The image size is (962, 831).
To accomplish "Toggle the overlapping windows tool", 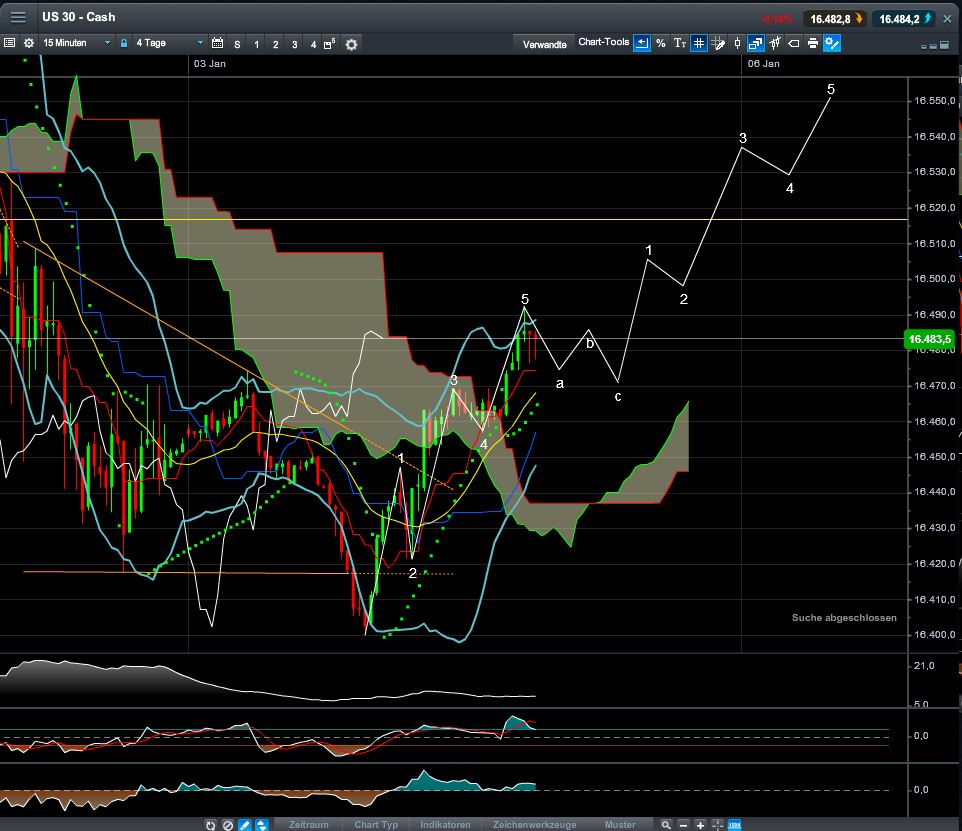I will pyautogui.click(x=756, y=43).
